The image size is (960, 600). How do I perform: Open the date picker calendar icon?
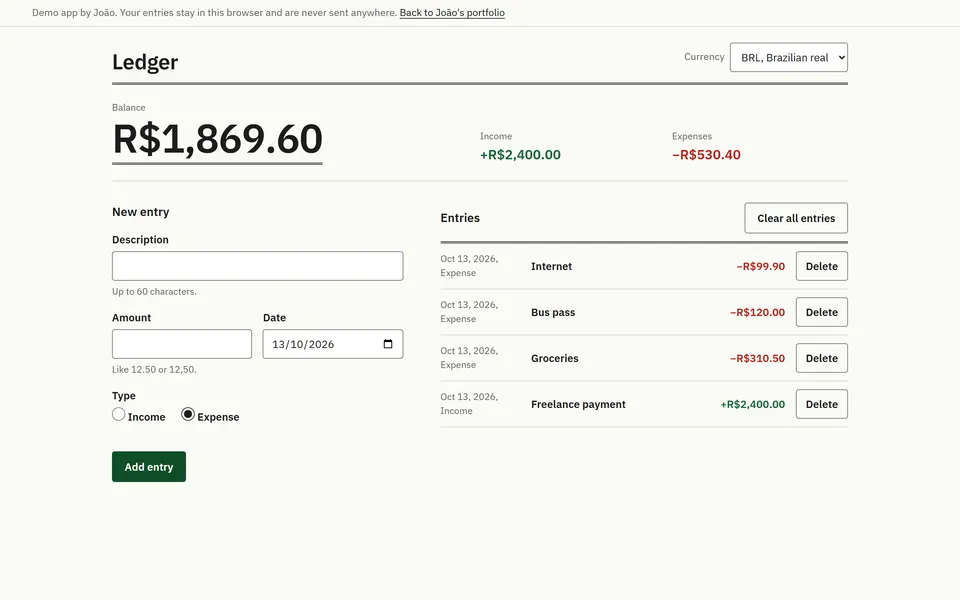click(x=388, y=344)
